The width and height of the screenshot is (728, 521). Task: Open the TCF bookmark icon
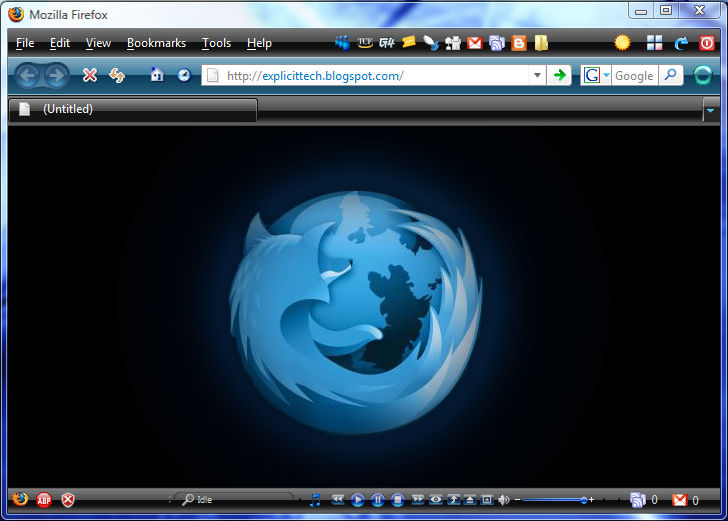365,43
